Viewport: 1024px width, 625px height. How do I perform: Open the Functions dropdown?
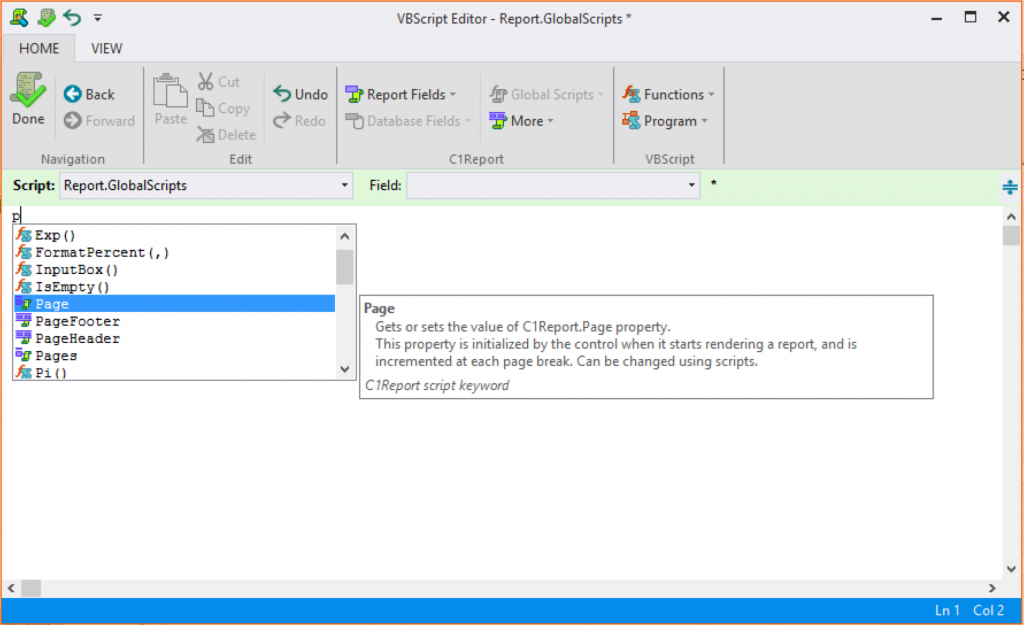pyautogui.click(x=668, y=94)
